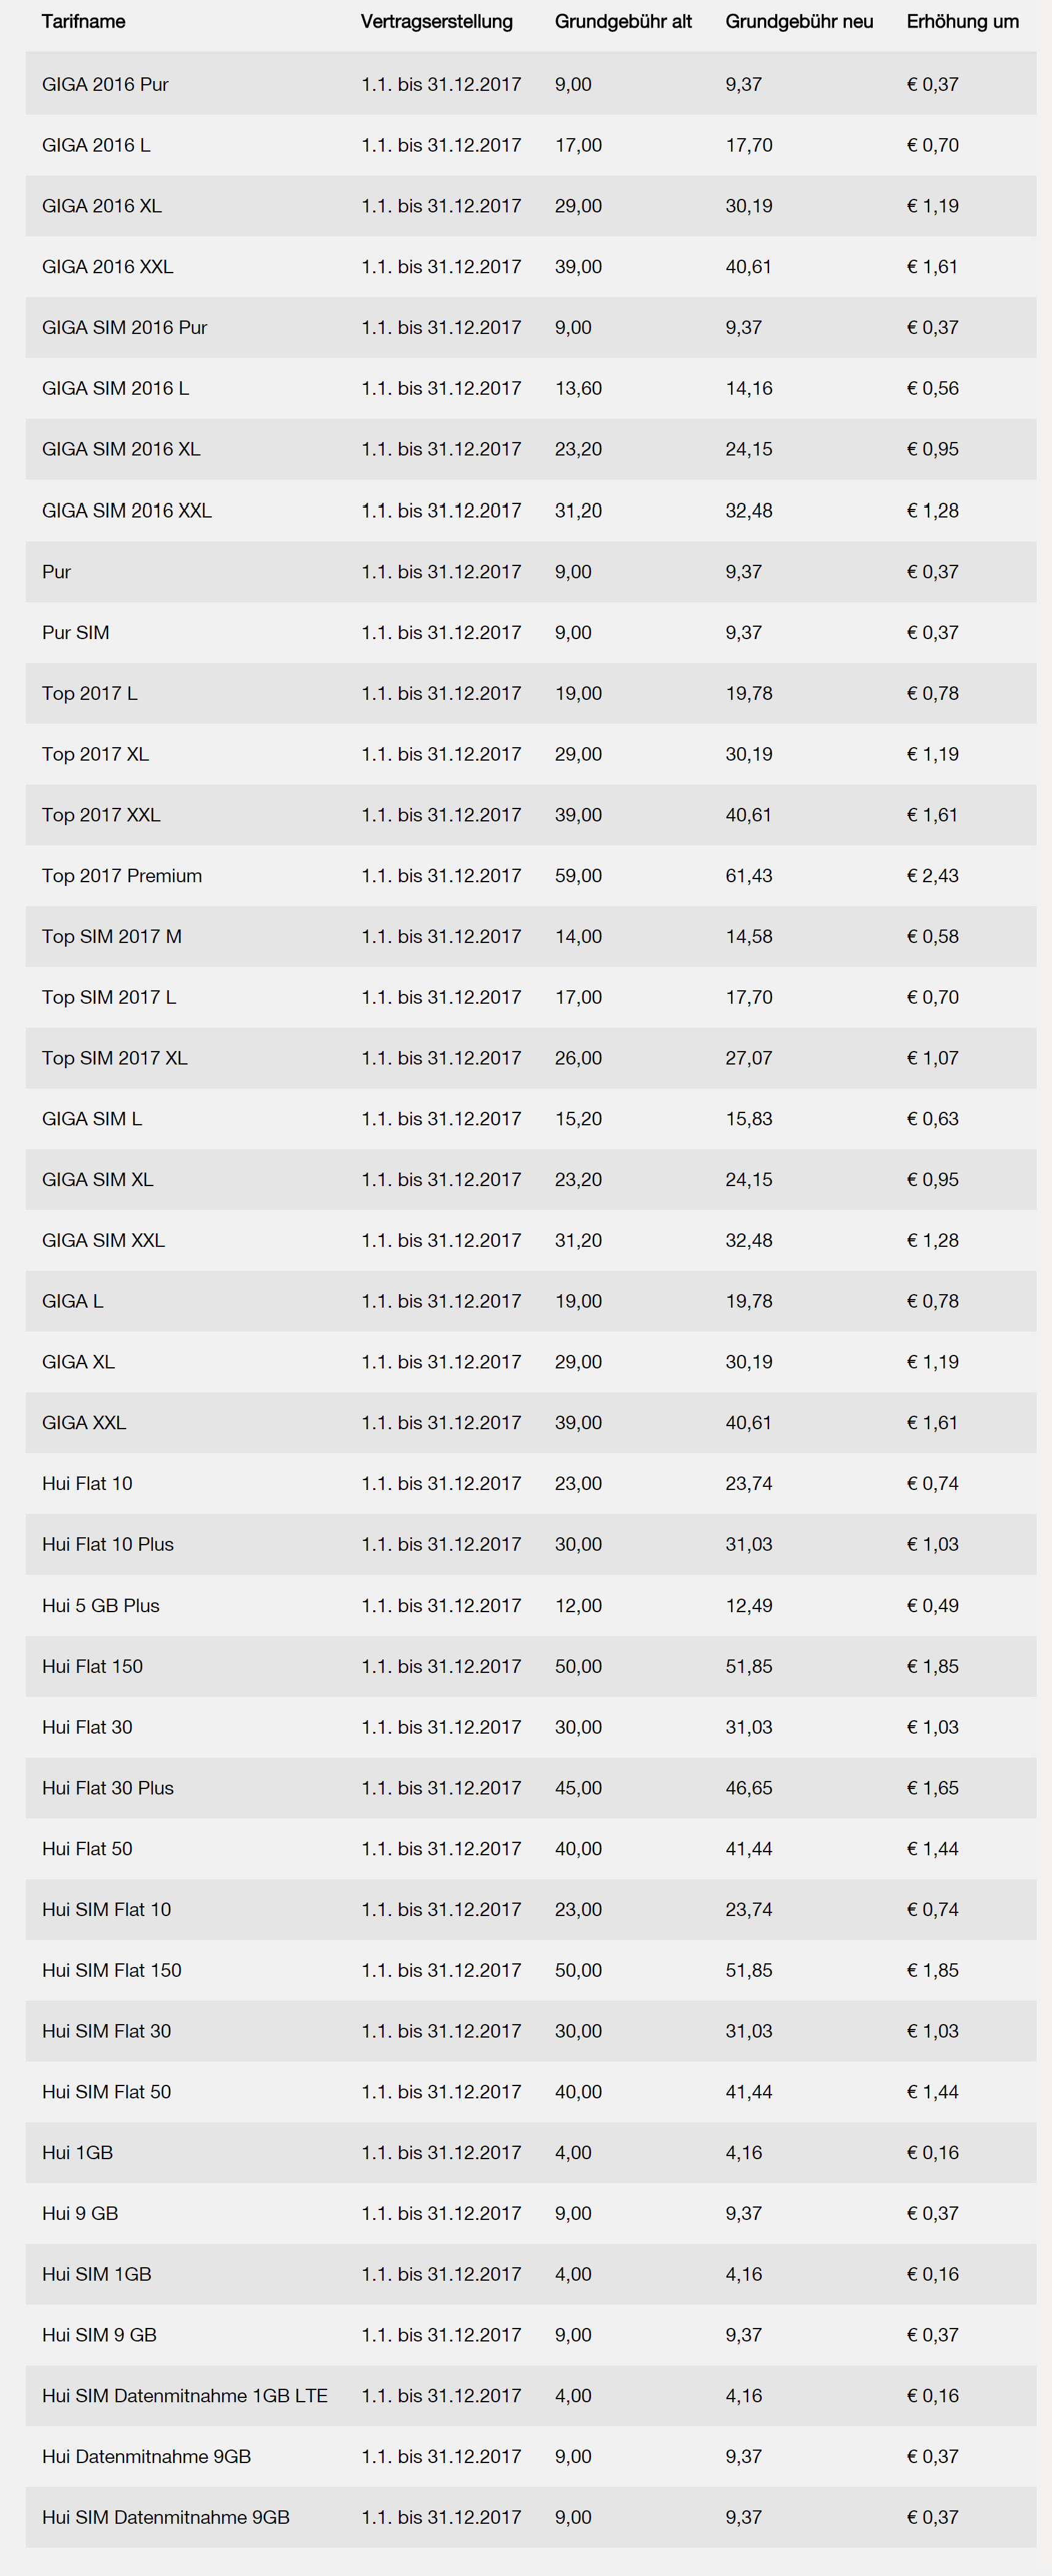Click the Grundgebühr alt column header
Image resolution: width=1052 pixels, height=2576 pixels.
(x=623, y=22)
